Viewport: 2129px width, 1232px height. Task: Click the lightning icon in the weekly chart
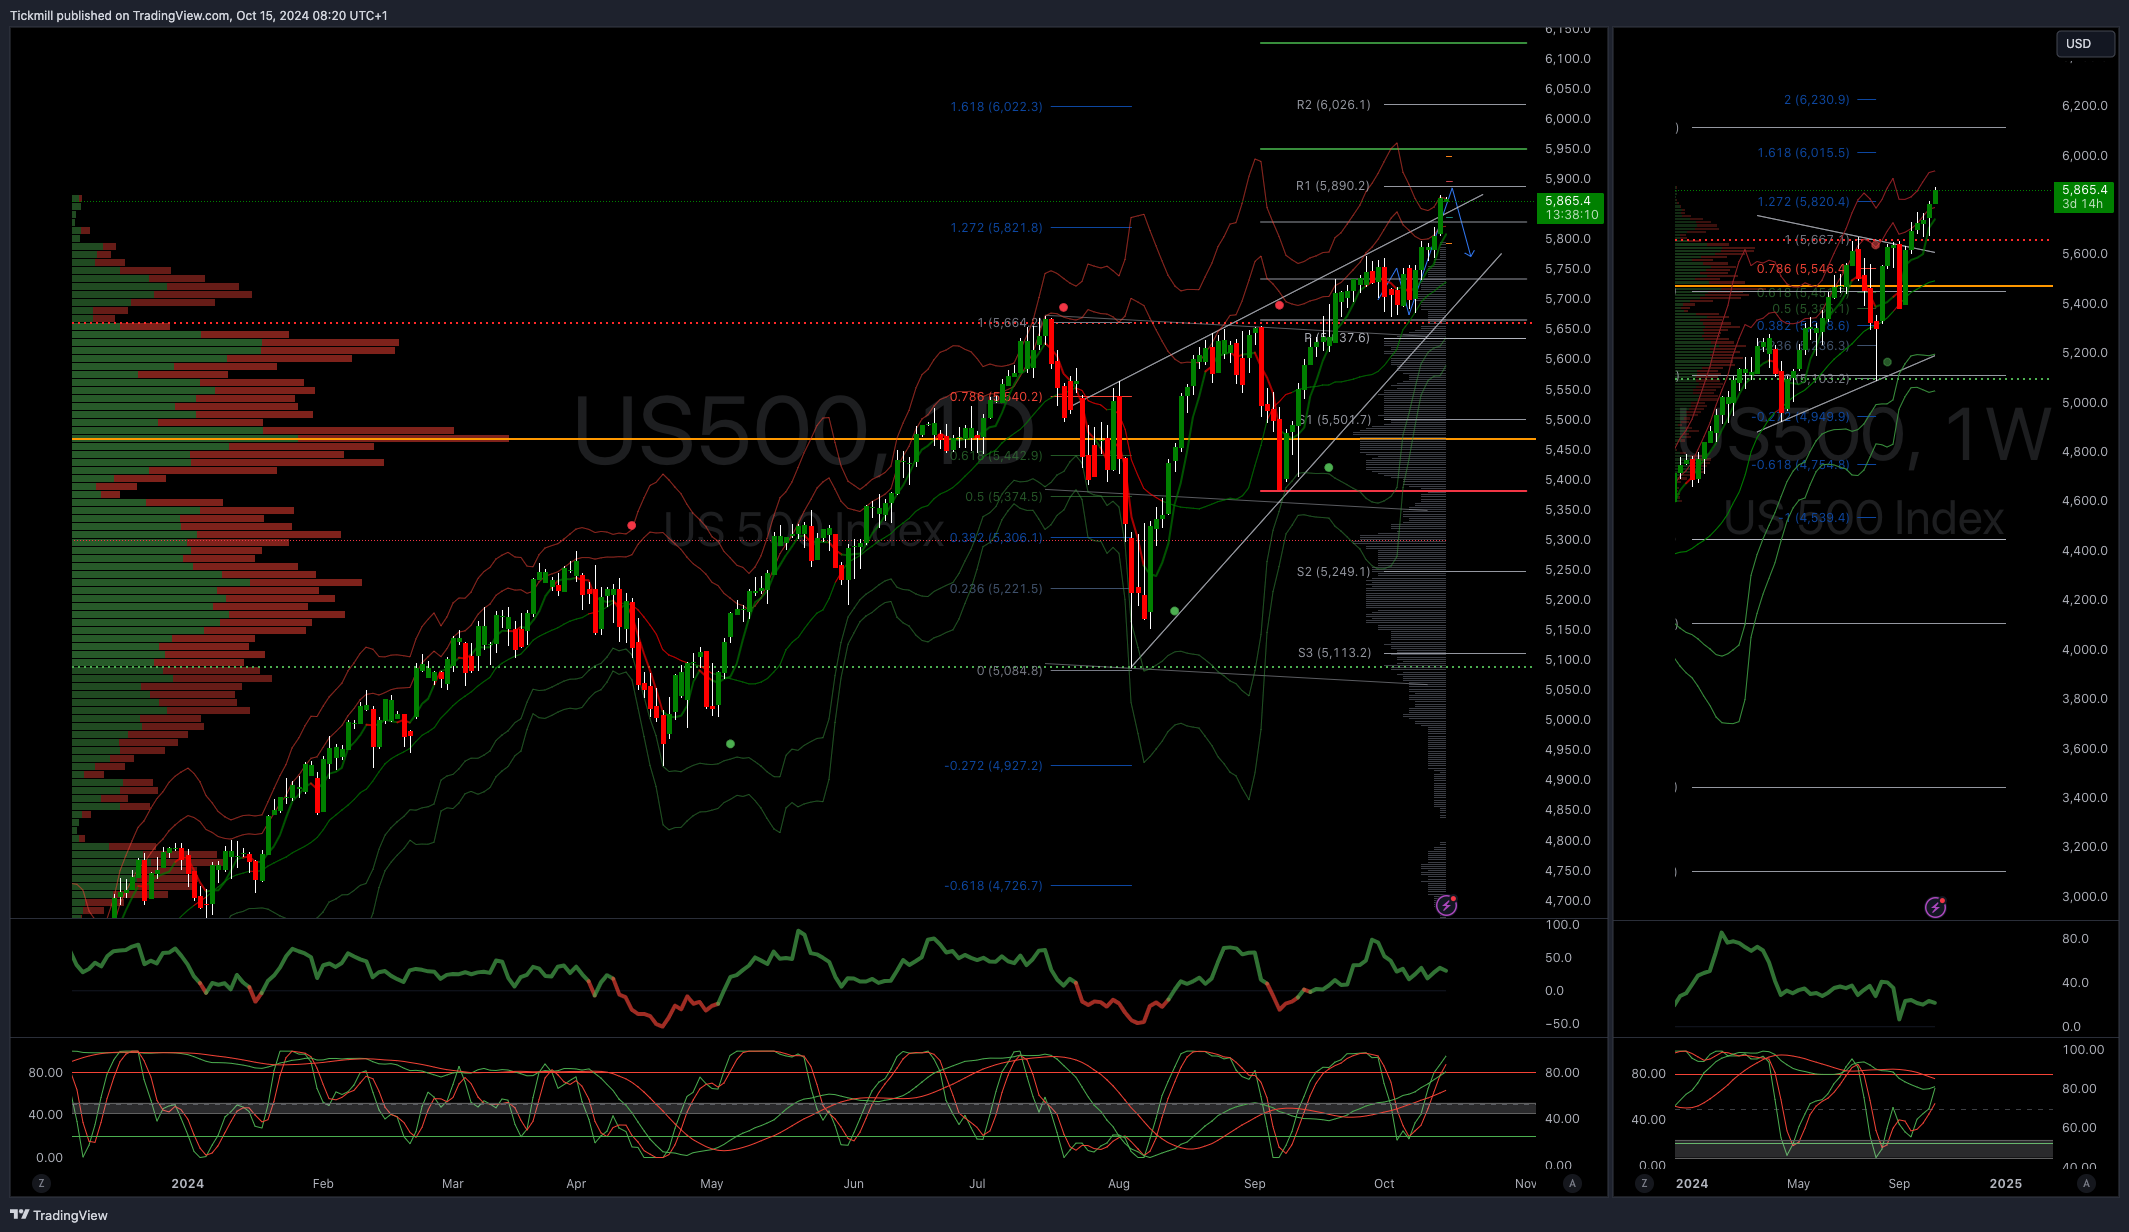1935,907
